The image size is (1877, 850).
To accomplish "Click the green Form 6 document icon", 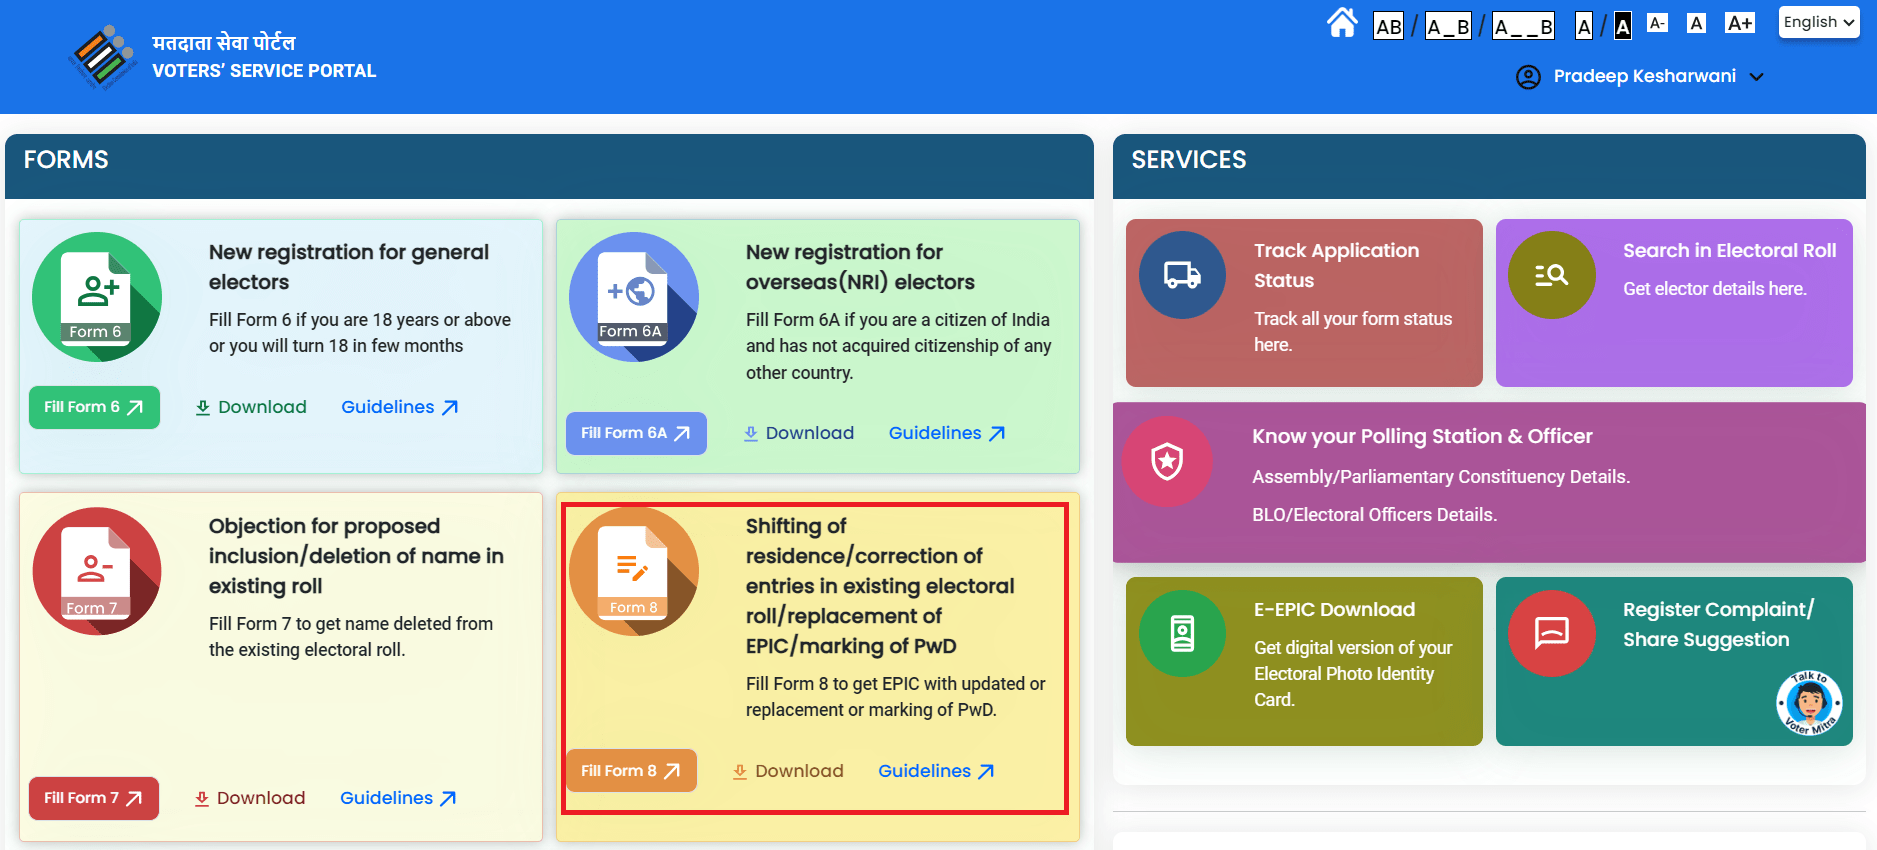I will tap(96, 297).
